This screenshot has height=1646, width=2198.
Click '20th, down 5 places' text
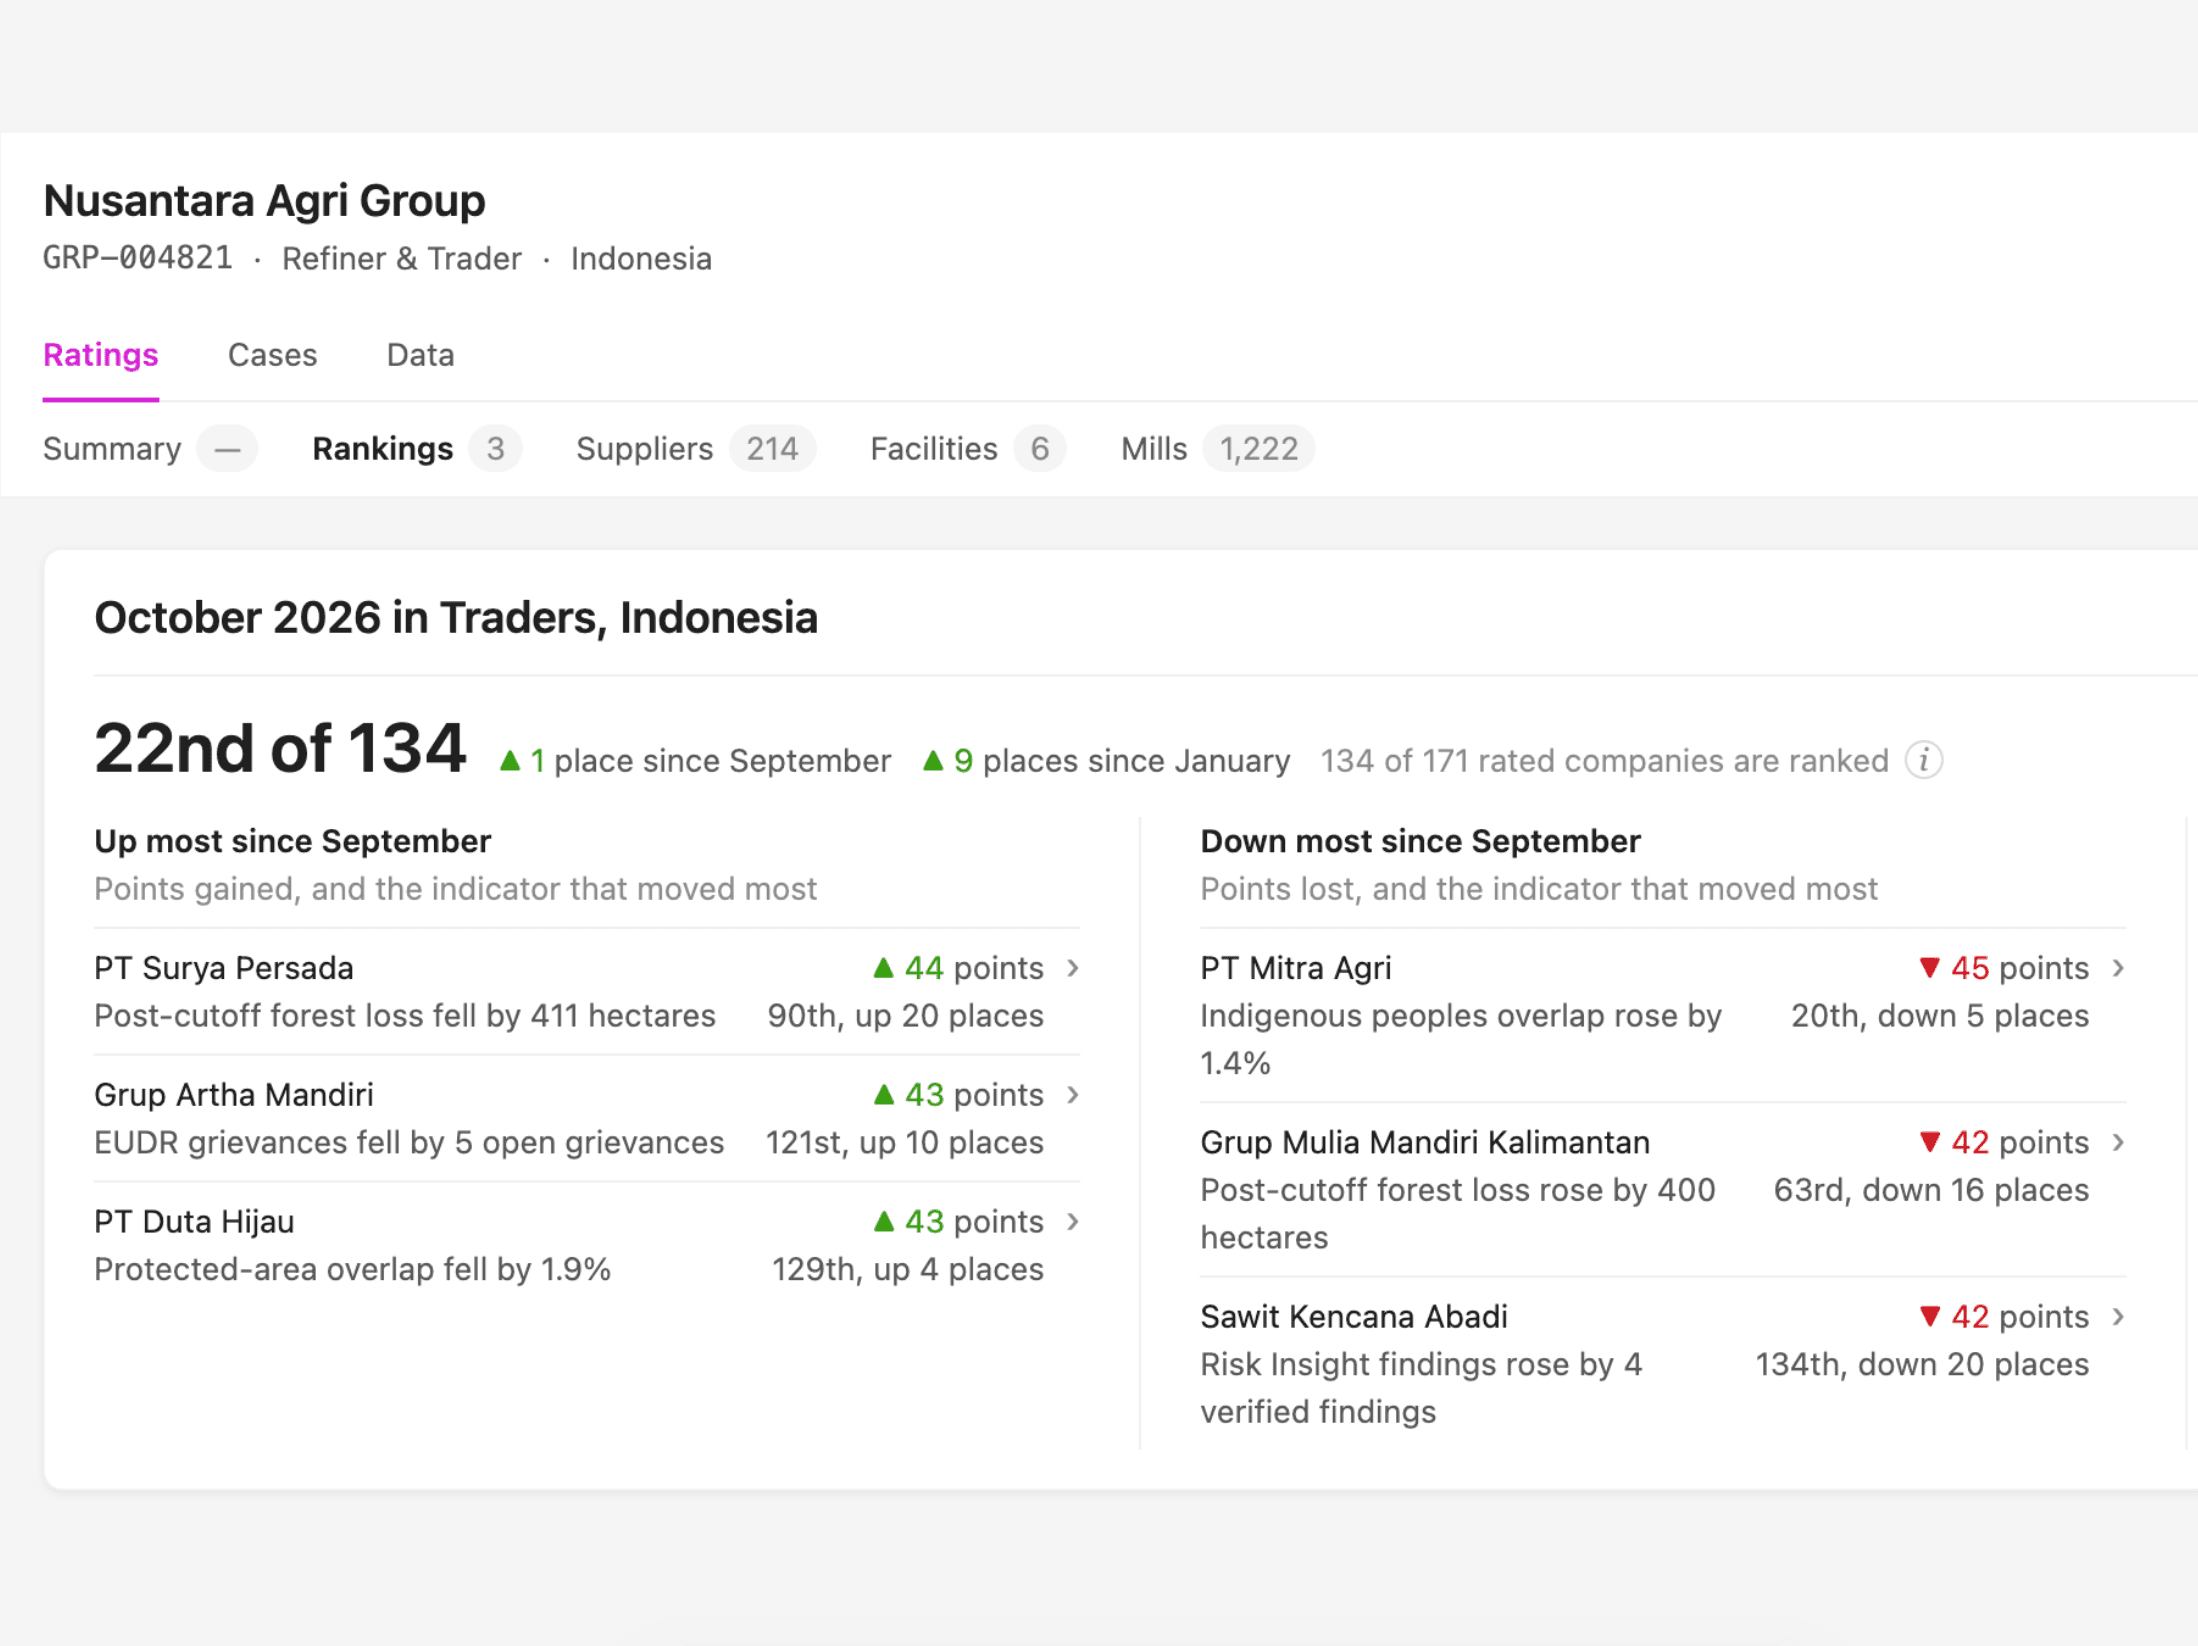pos(1940,1016)
